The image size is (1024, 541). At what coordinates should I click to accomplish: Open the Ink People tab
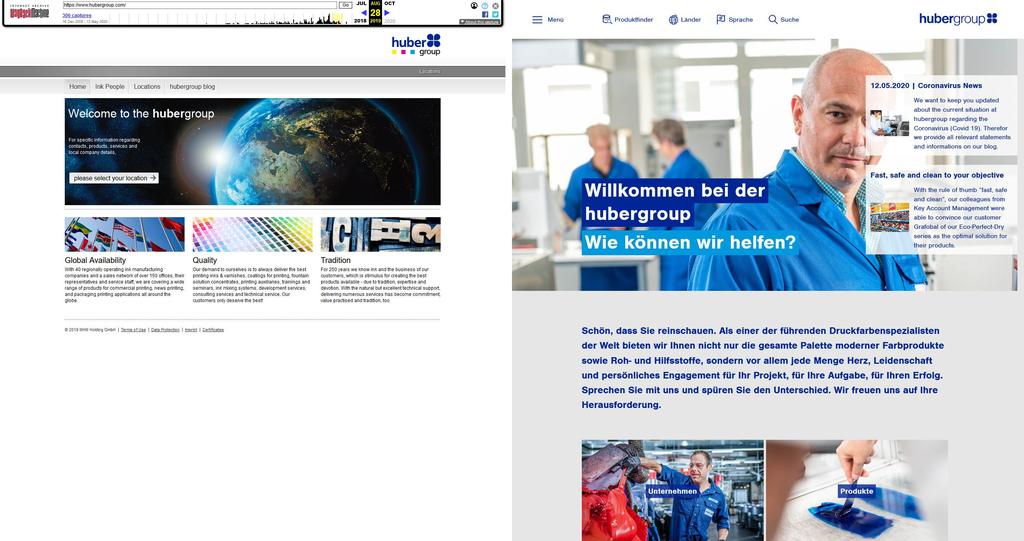[110, 86]
